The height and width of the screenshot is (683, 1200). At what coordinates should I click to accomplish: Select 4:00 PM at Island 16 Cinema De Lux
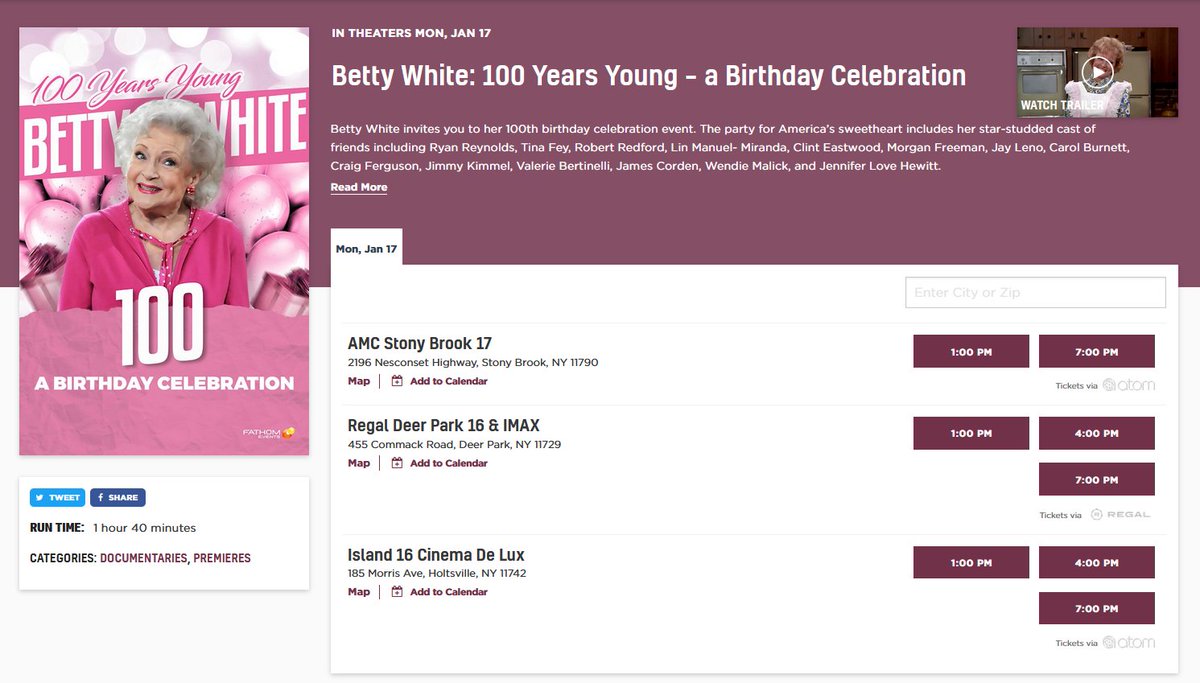click(x=1097, y=562)
